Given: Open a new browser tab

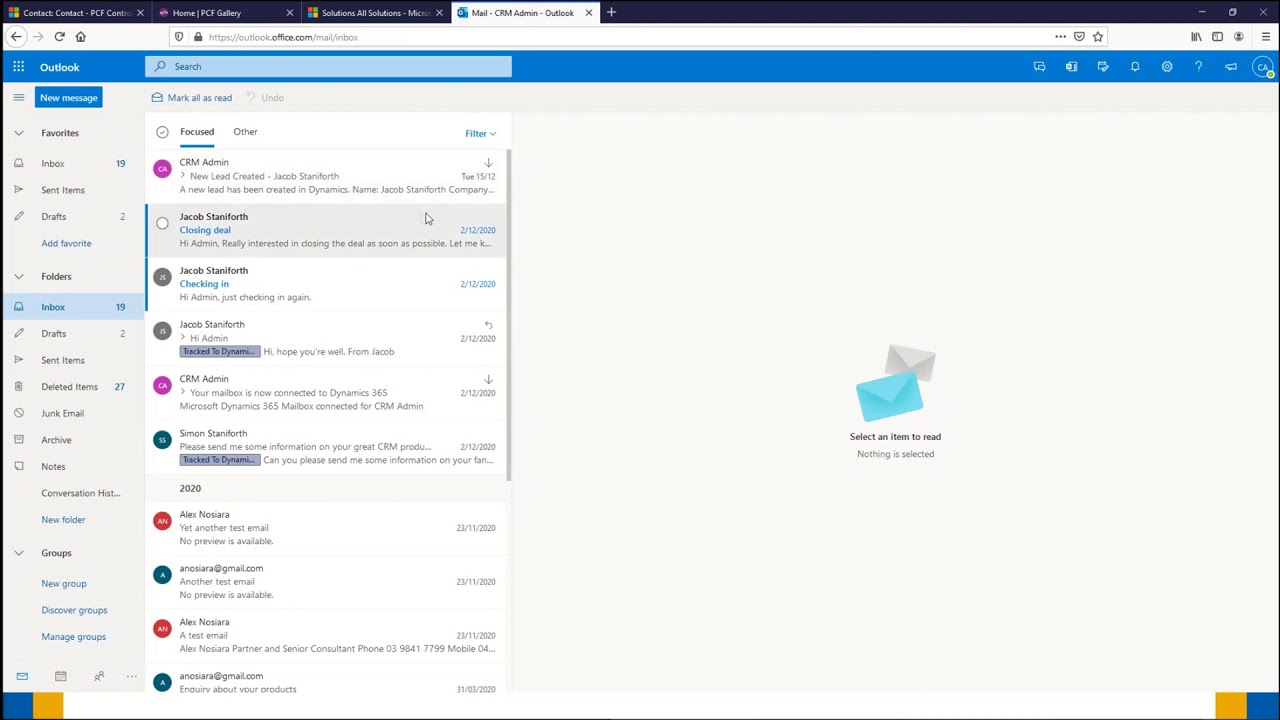Looking at the screenshot, I should (611, 13).
